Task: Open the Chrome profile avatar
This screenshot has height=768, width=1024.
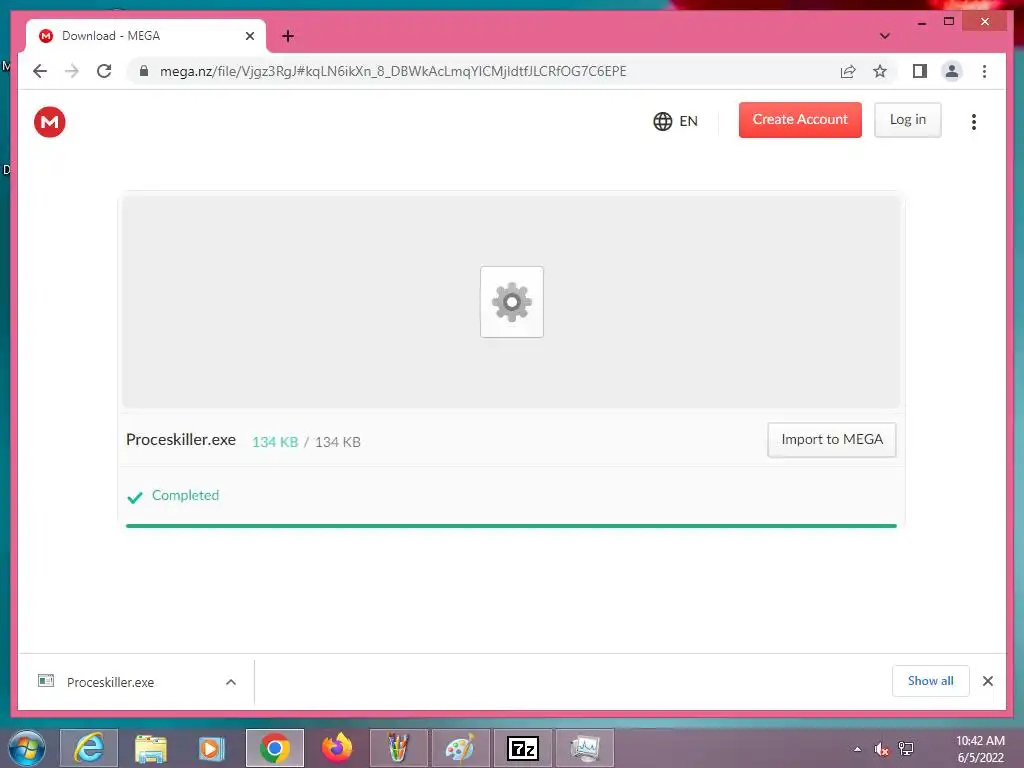Action: point(952,71)
